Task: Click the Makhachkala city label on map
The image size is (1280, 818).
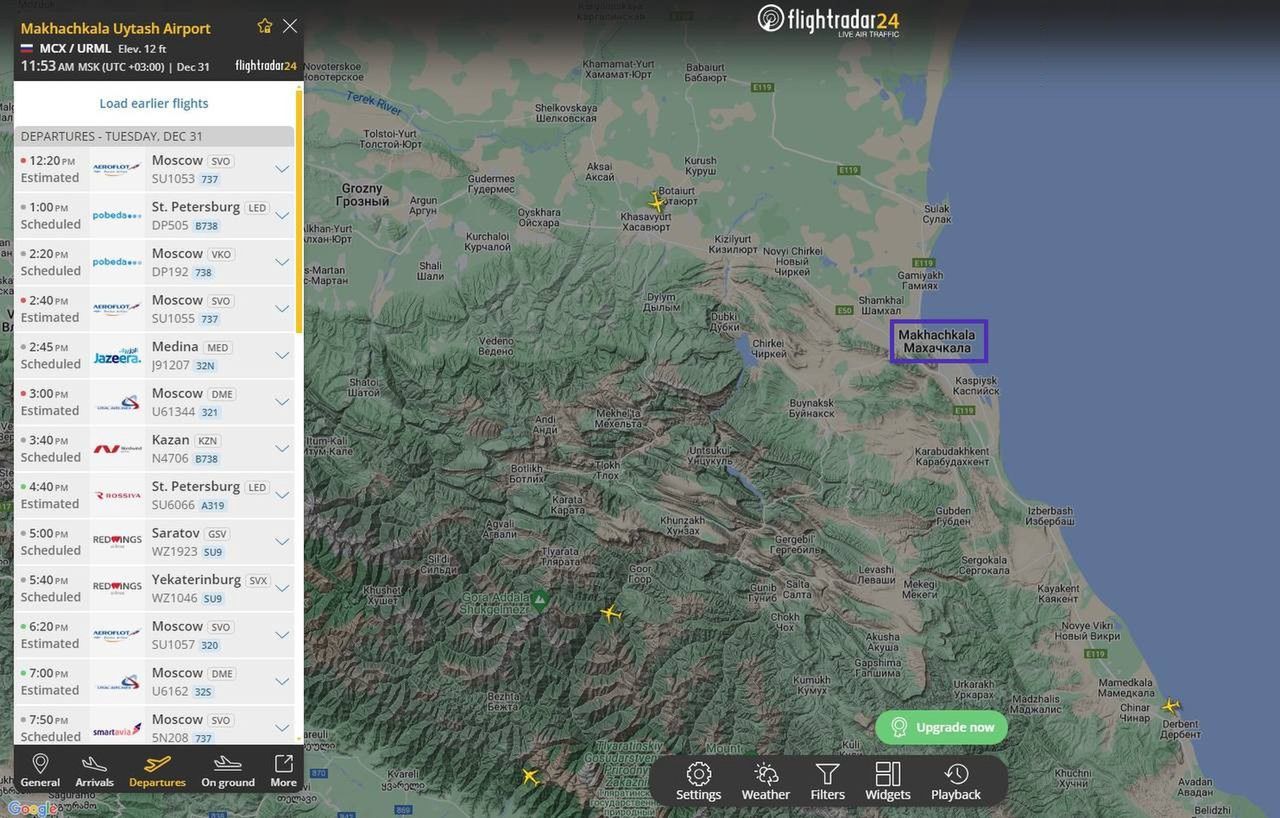Action: (x=937, y=341)
